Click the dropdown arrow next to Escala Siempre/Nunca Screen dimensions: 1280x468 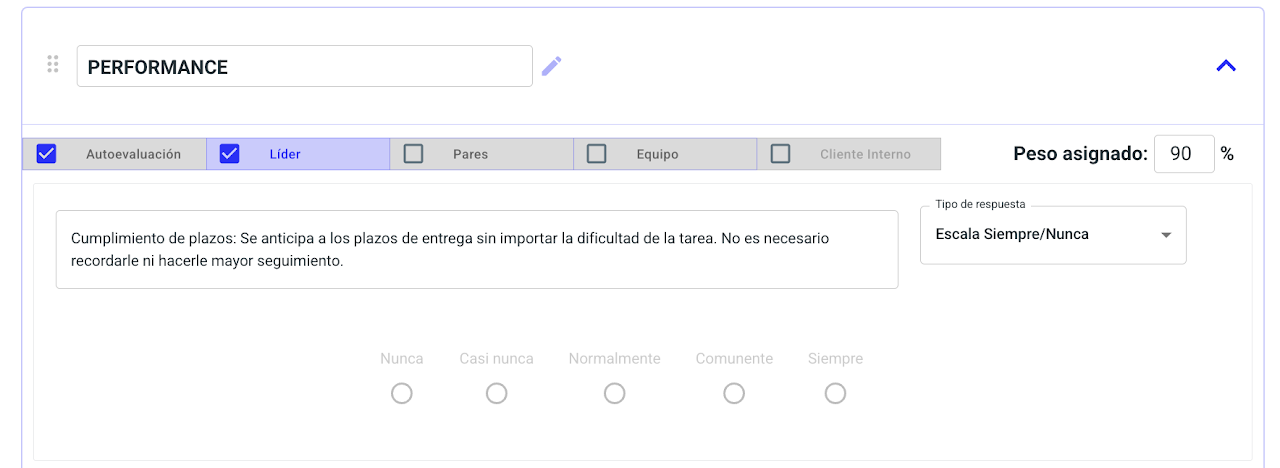[x=1166, y=236]
